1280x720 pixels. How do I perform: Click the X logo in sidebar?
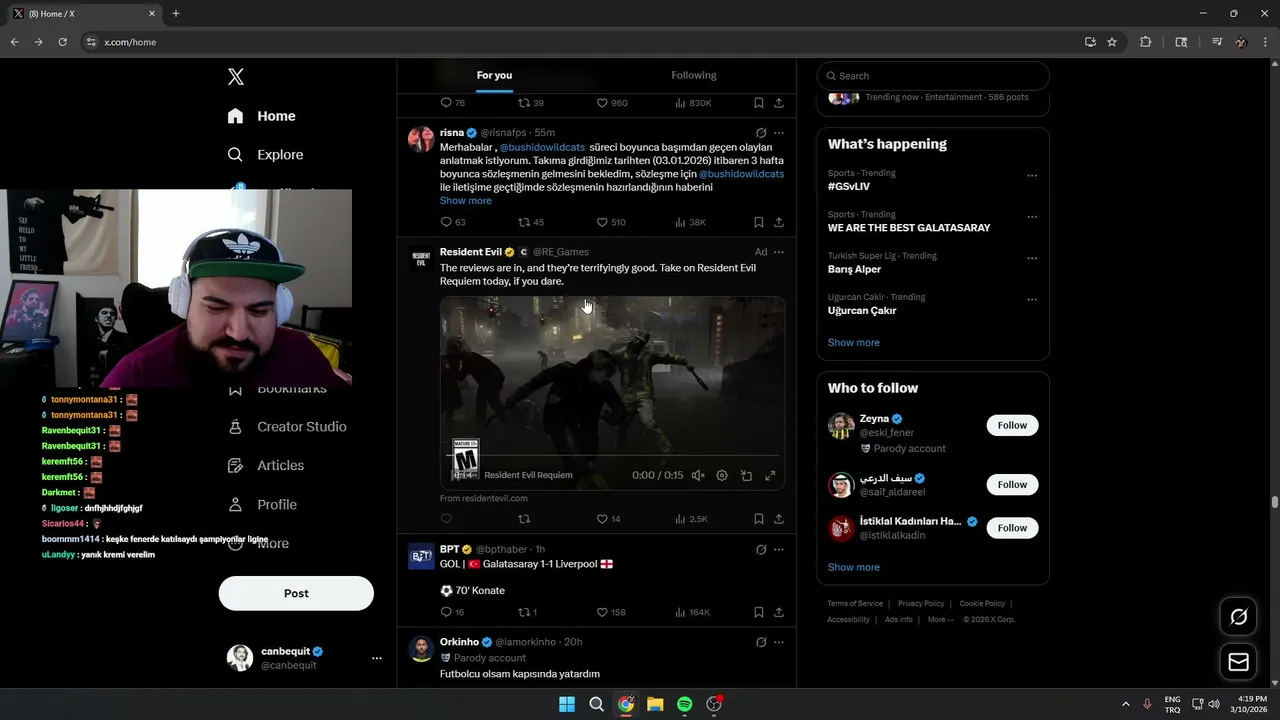click(x=236, y=77)
